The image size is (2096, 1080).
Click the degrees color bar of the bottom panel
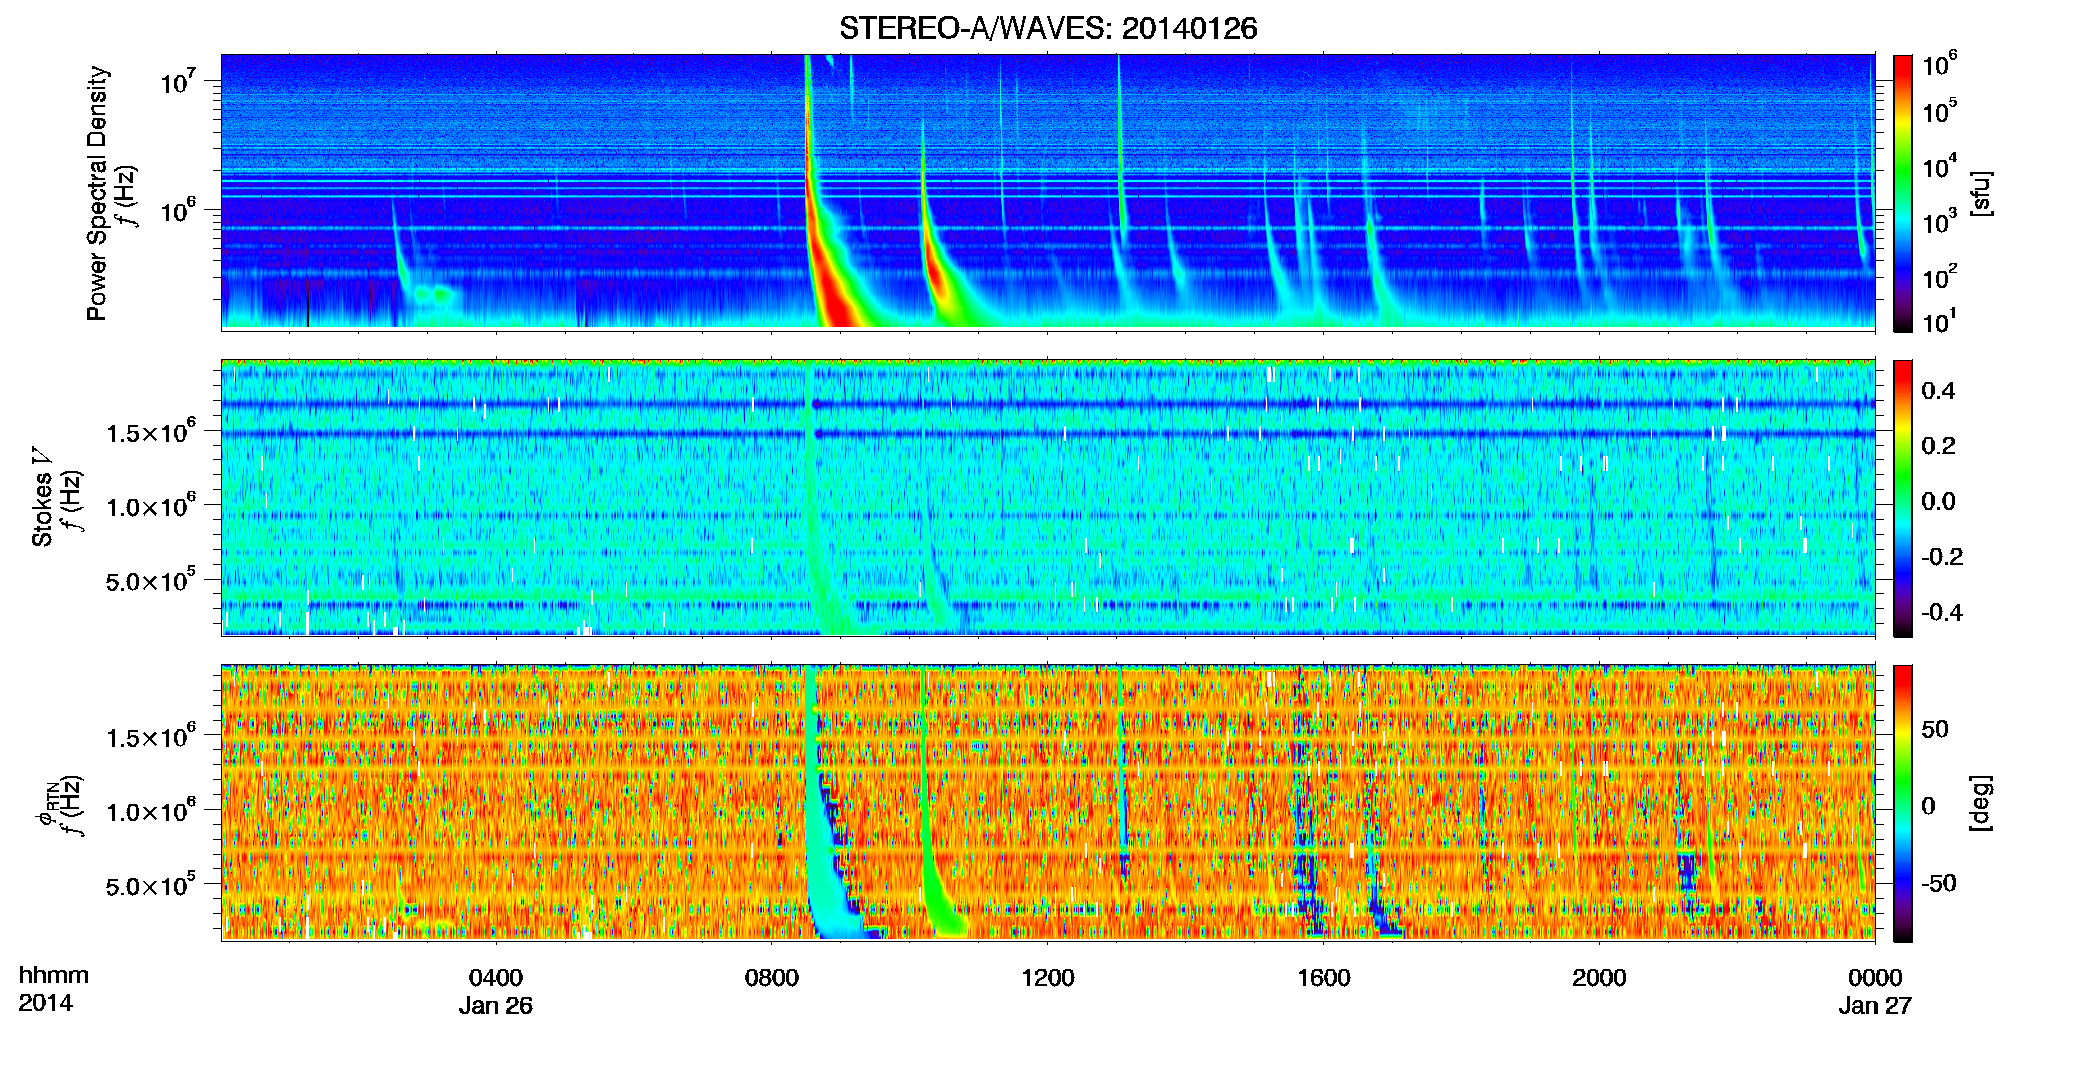[x=1903, y=803]
